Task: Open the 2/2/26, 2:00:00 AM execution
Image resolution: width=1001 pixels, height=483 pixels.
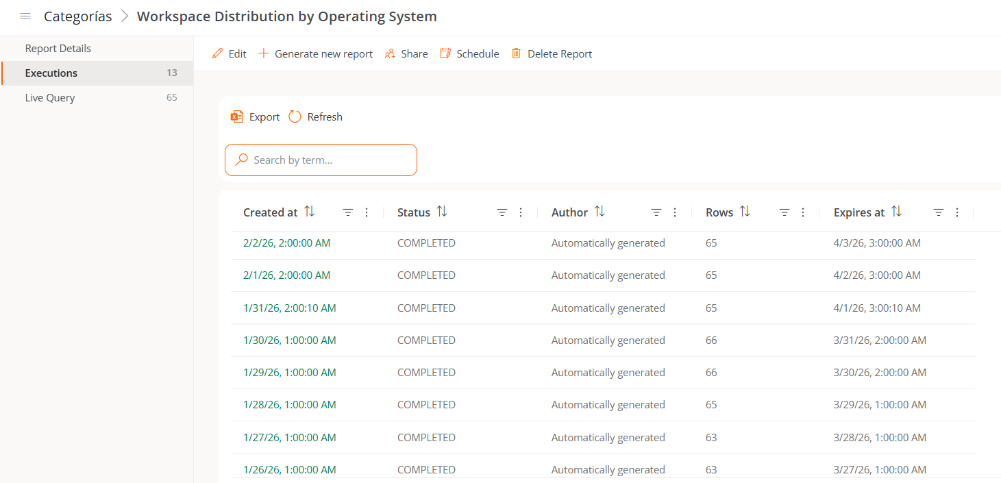Action: tap(286, 243)
